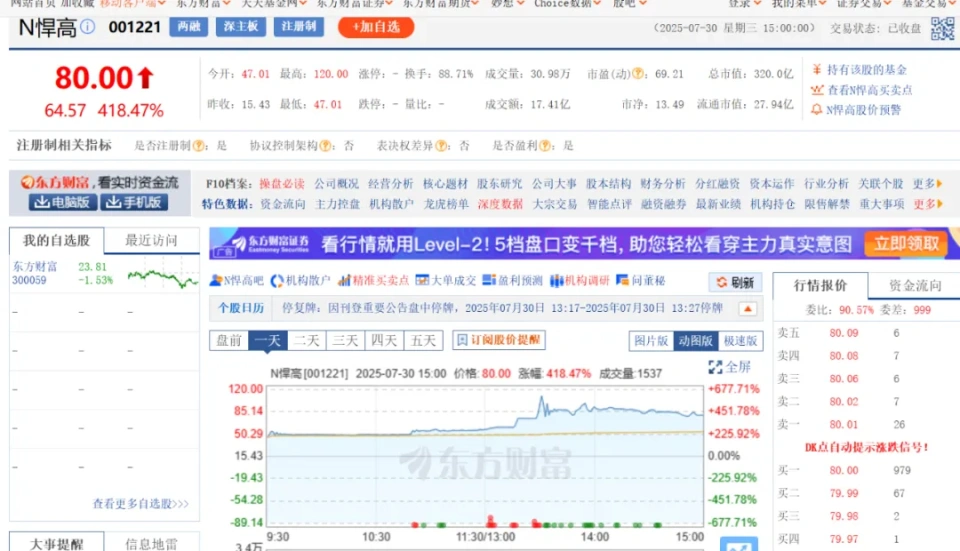This screenshot has height=551, width=960.
Task: Download 电脑版 client
Action: [x=62, y=202]
